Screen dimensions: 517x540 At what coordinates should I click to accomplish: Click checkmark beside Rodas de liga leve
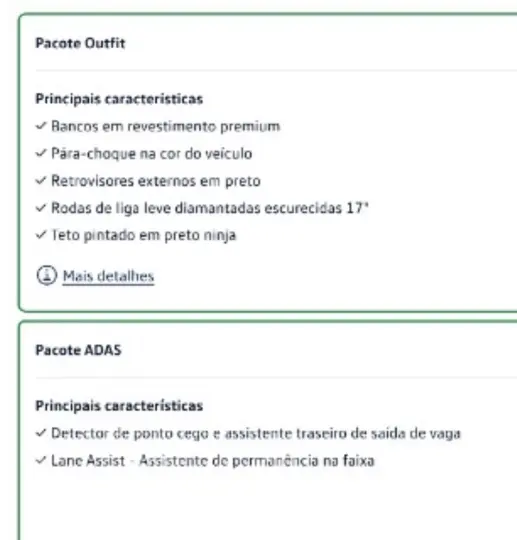point(41,208)
